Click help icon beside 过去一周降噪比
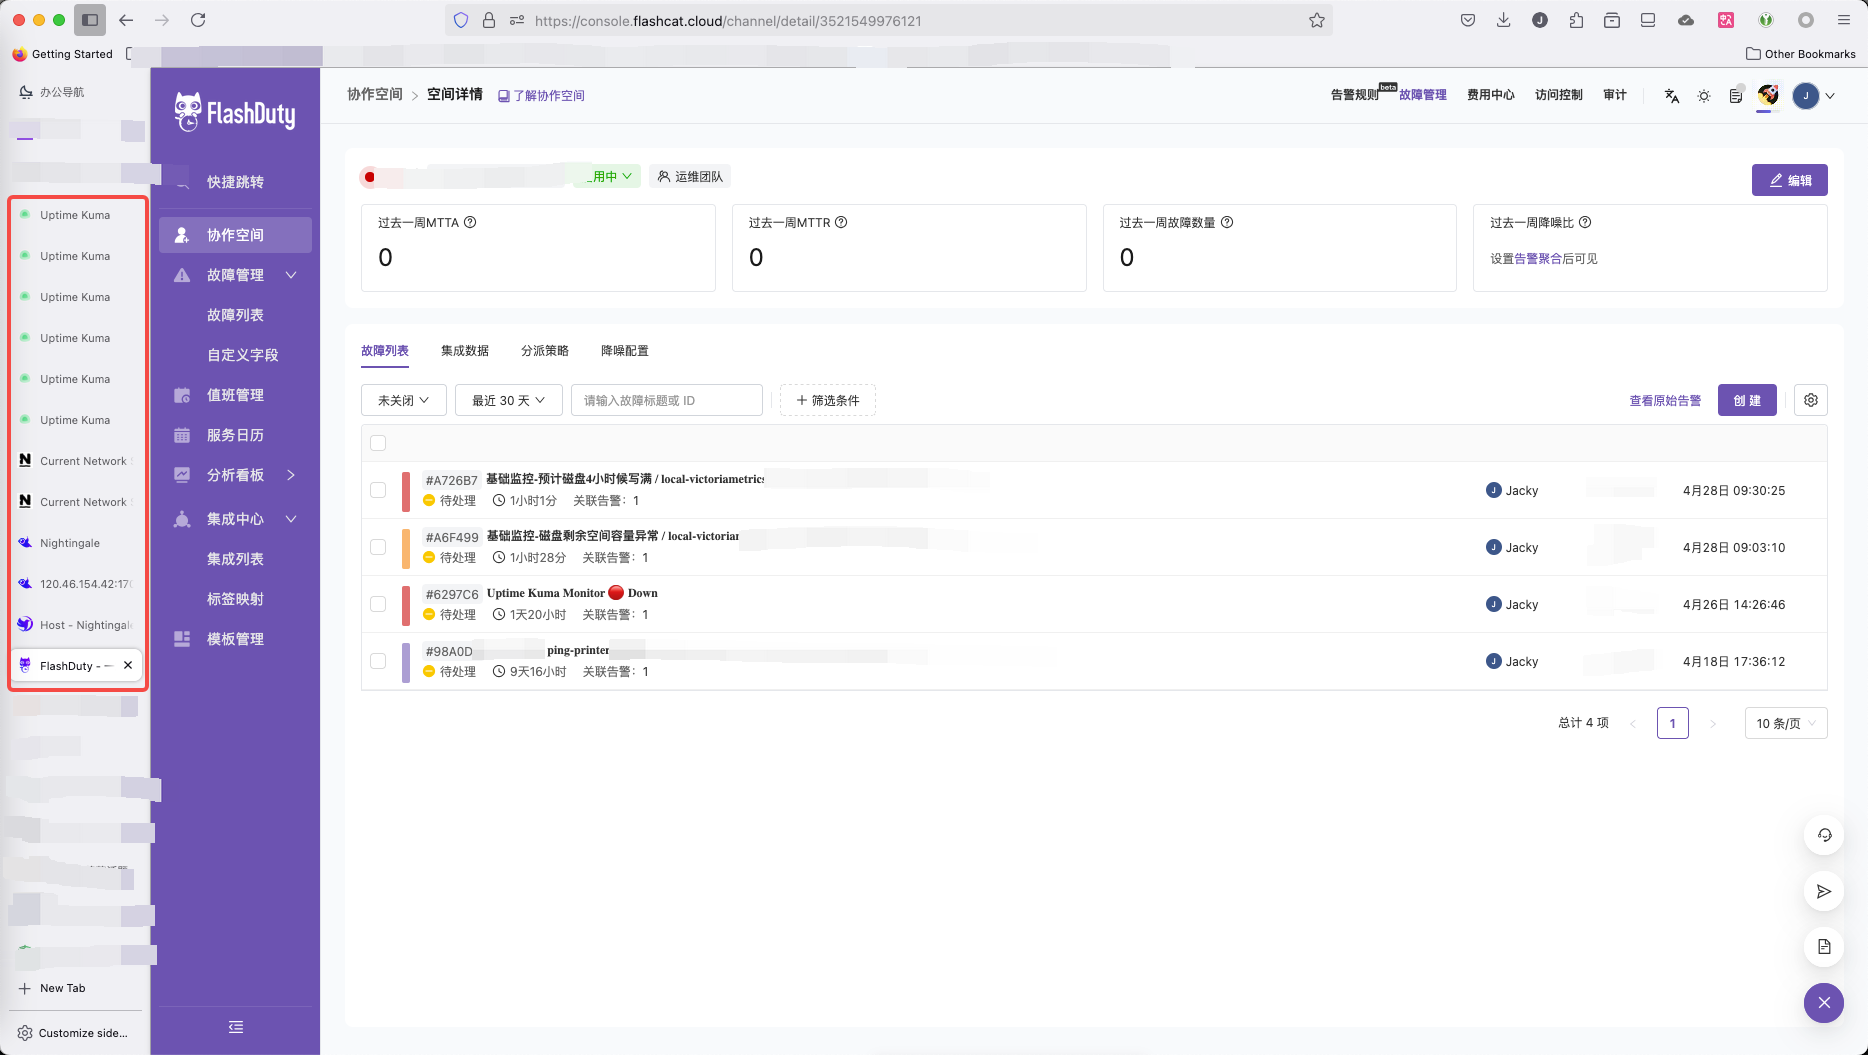The image size is (1868, 1055). coord(1585,222)
